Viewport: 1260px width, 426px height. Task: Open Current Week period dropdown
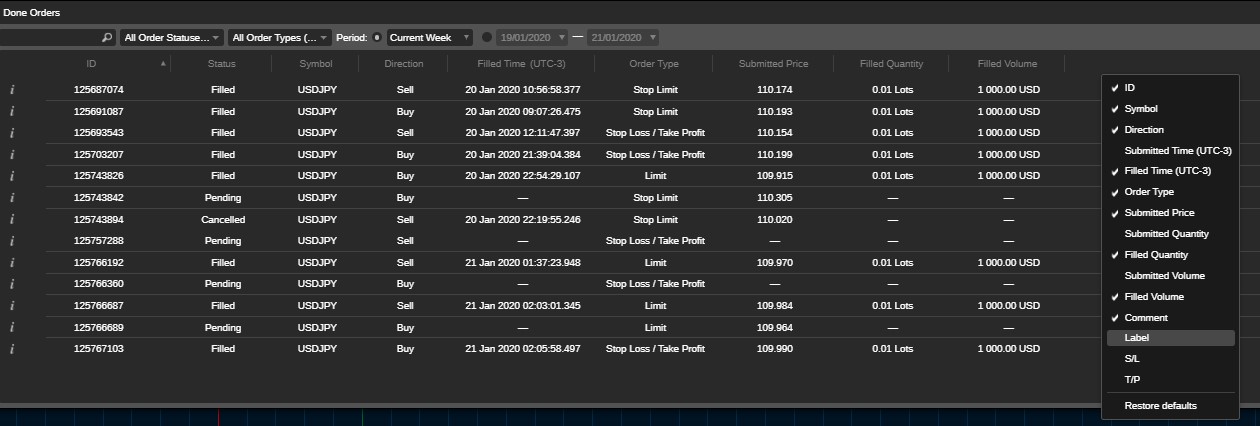click(429, 37)
